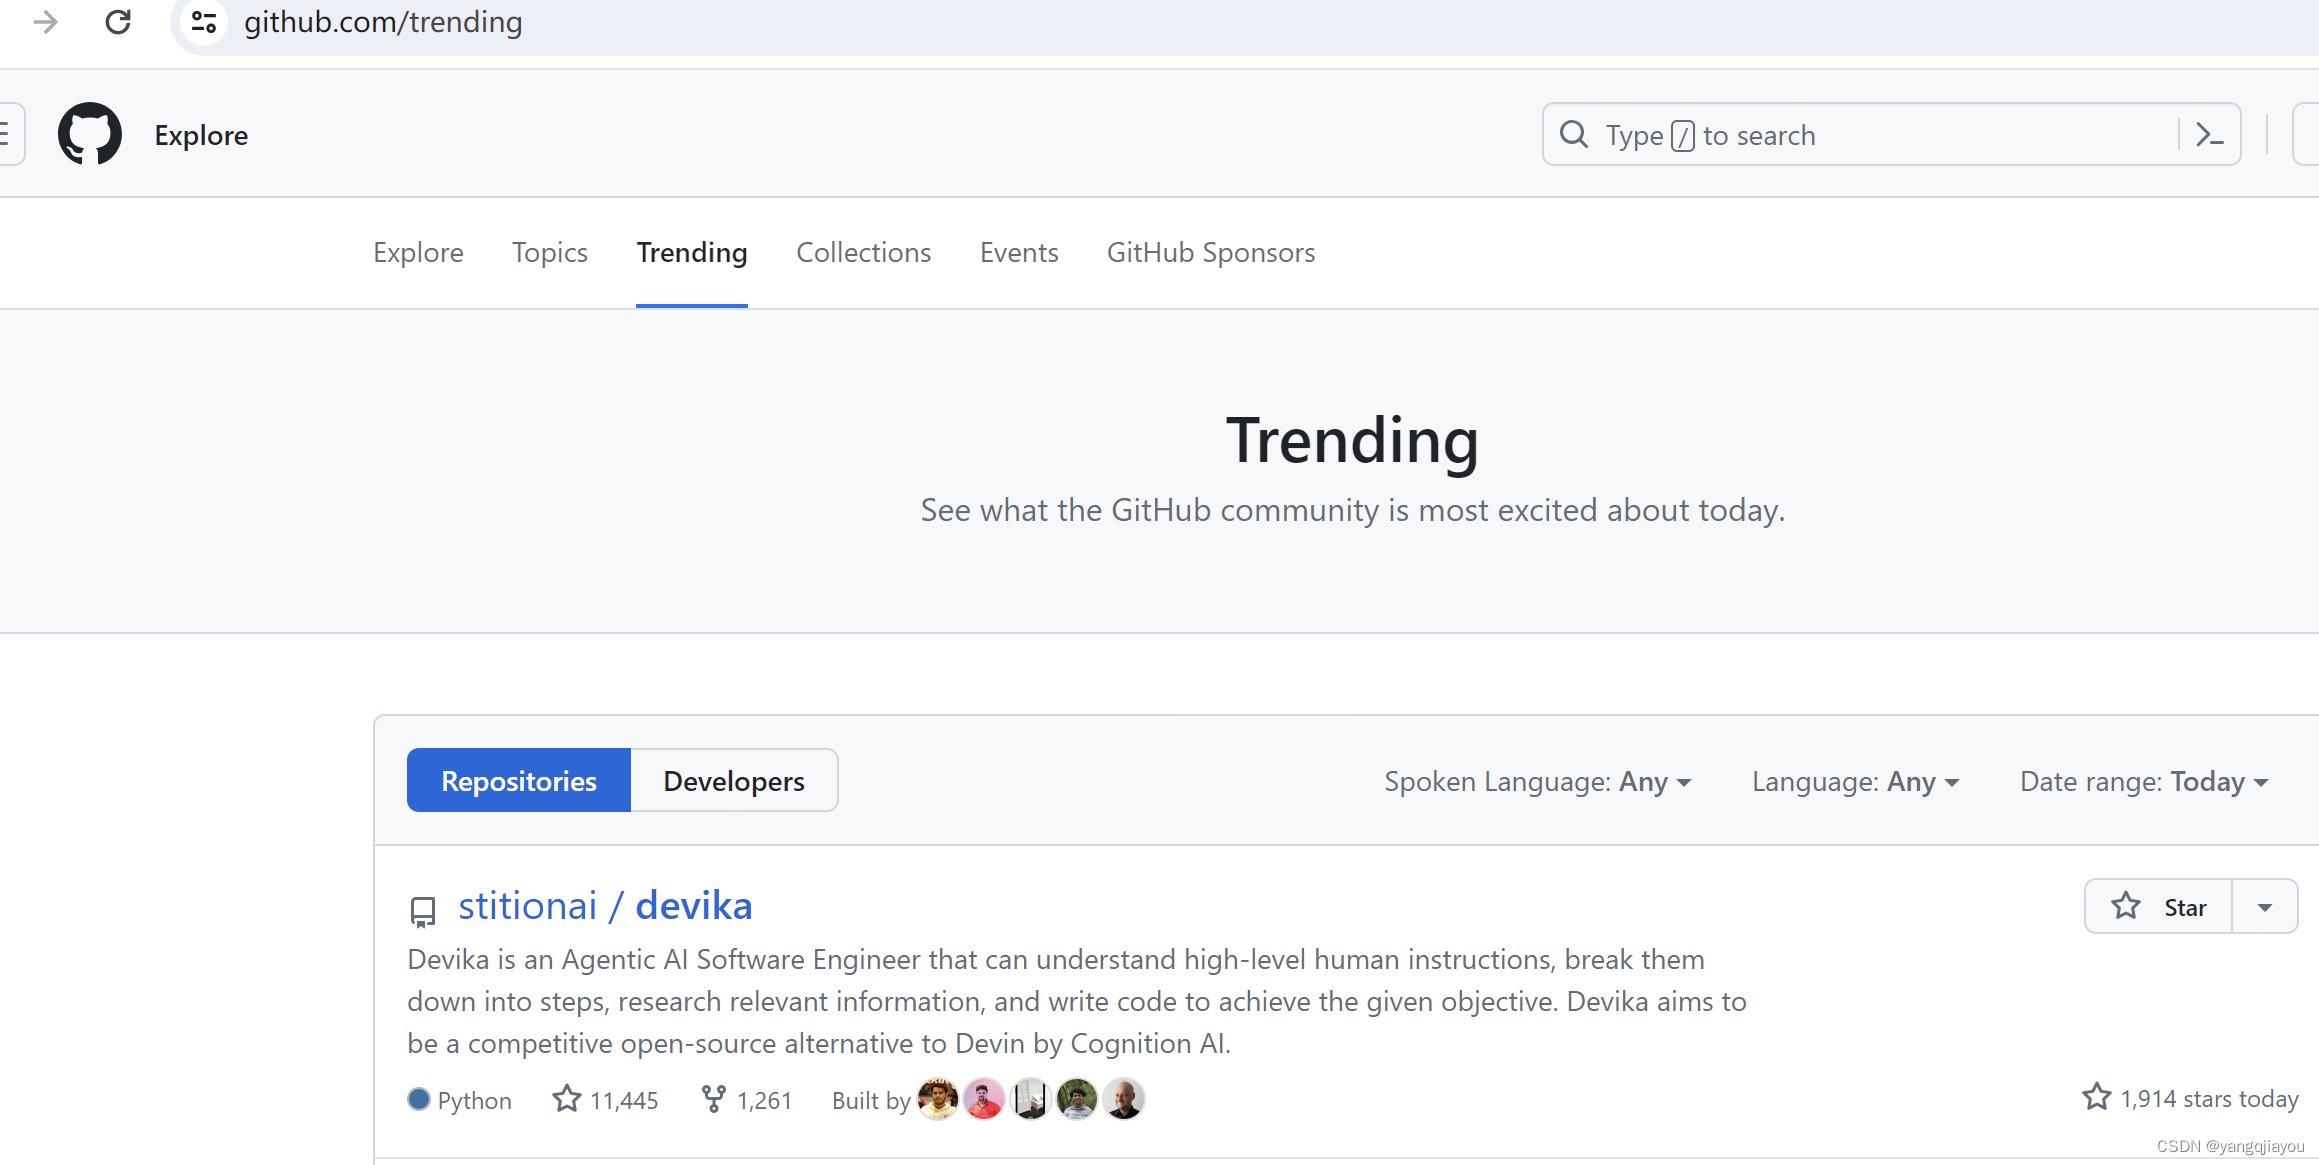Expand the dropdown arrow next to Star
This screenshot has height=1165, width=2319.
click(2265, 906)
